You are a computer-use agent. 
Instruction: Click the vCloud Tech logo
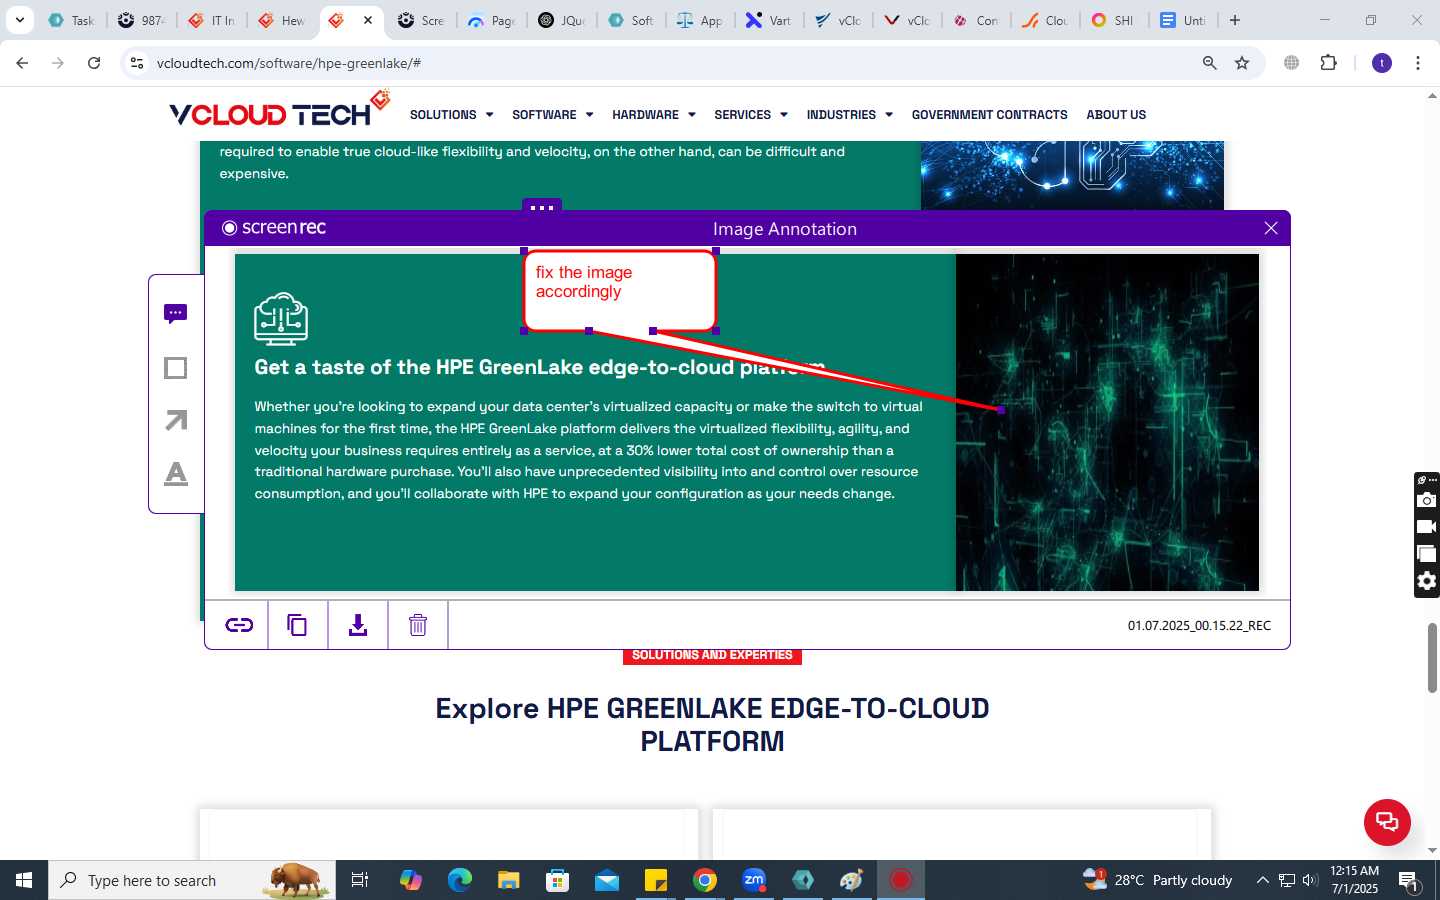[x=279, y=110]
